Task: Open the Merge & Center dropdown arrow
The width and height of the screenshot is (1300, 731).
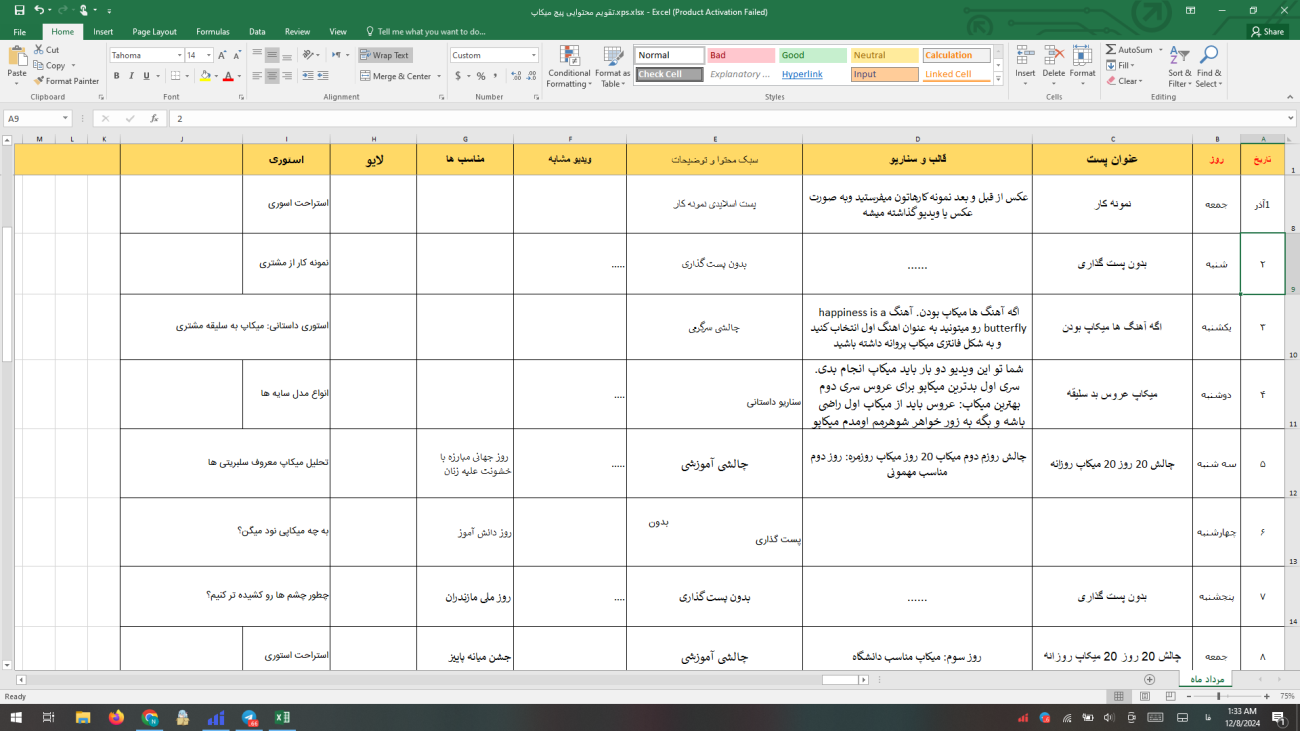Action: coord(437,76)
